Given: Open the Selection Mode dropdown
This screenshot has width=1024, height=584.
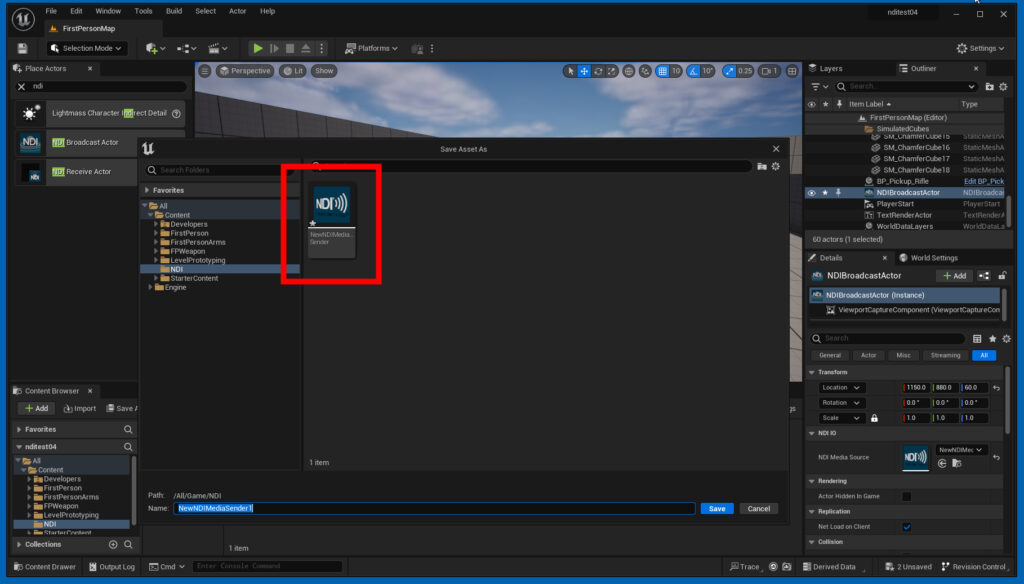Looking at the screenshot, I should click(85, 48).
